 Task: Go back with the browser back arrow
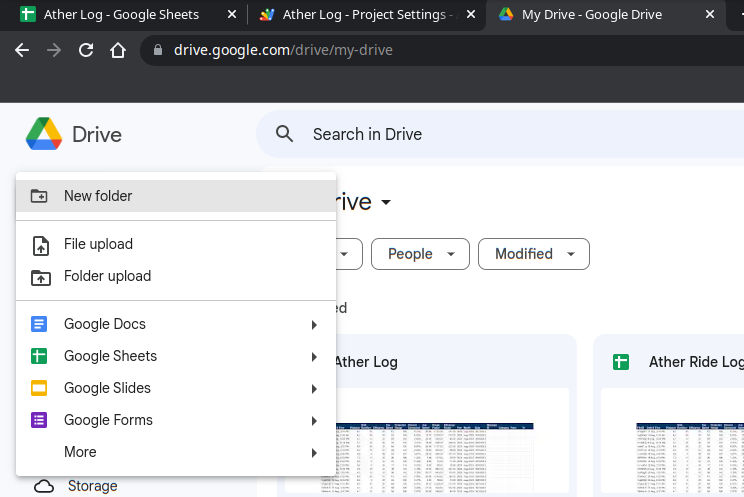coord(22,50)
